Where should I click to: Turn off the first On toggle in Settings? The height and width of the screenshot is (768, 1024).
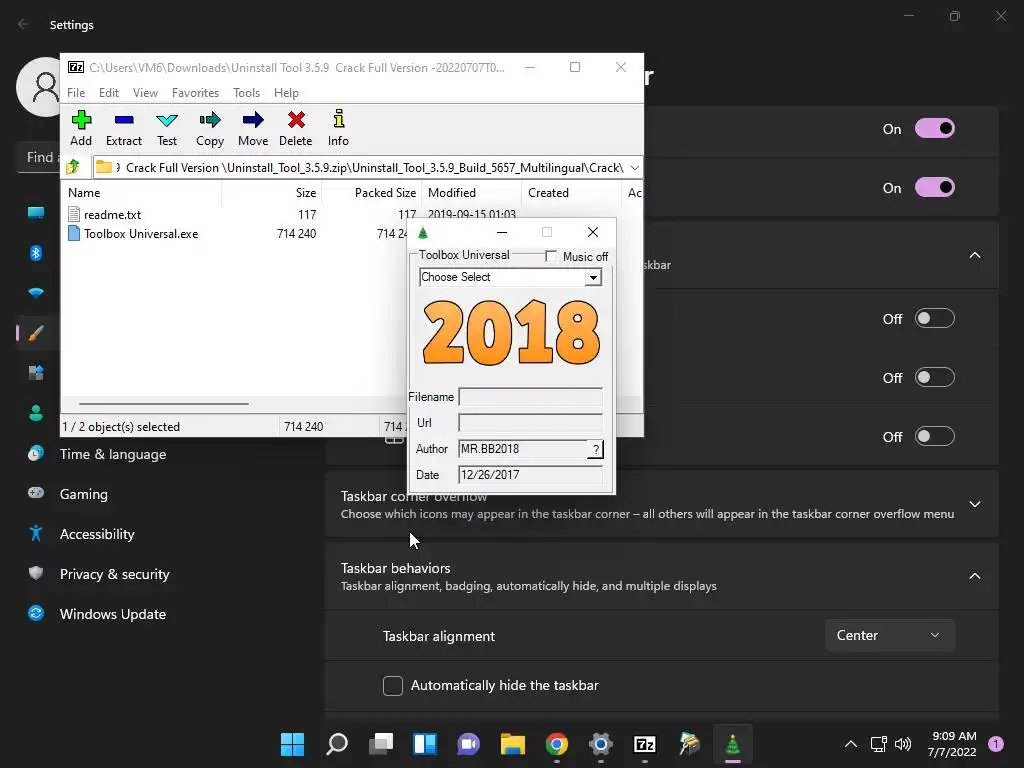click(935, 129)
